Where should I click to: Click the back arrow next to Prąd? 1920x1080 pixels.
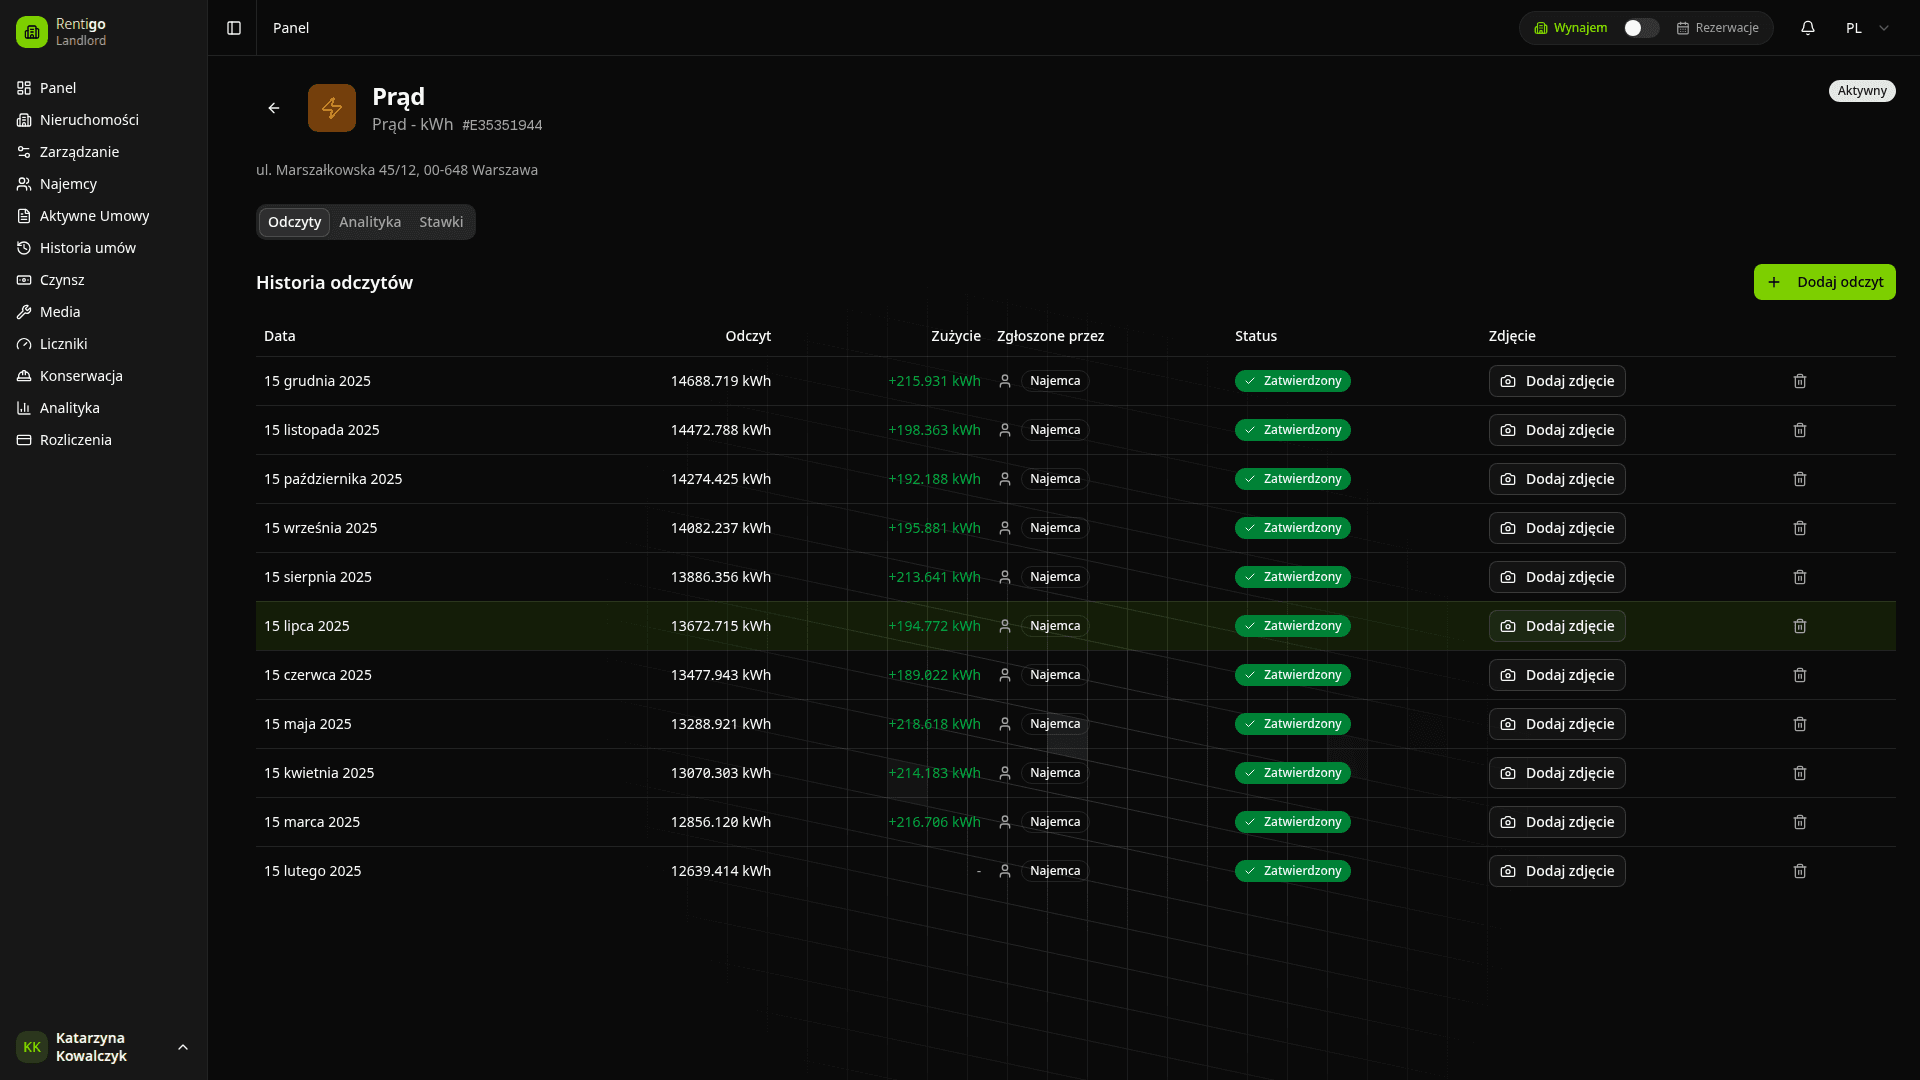click(x=274, y=108)
